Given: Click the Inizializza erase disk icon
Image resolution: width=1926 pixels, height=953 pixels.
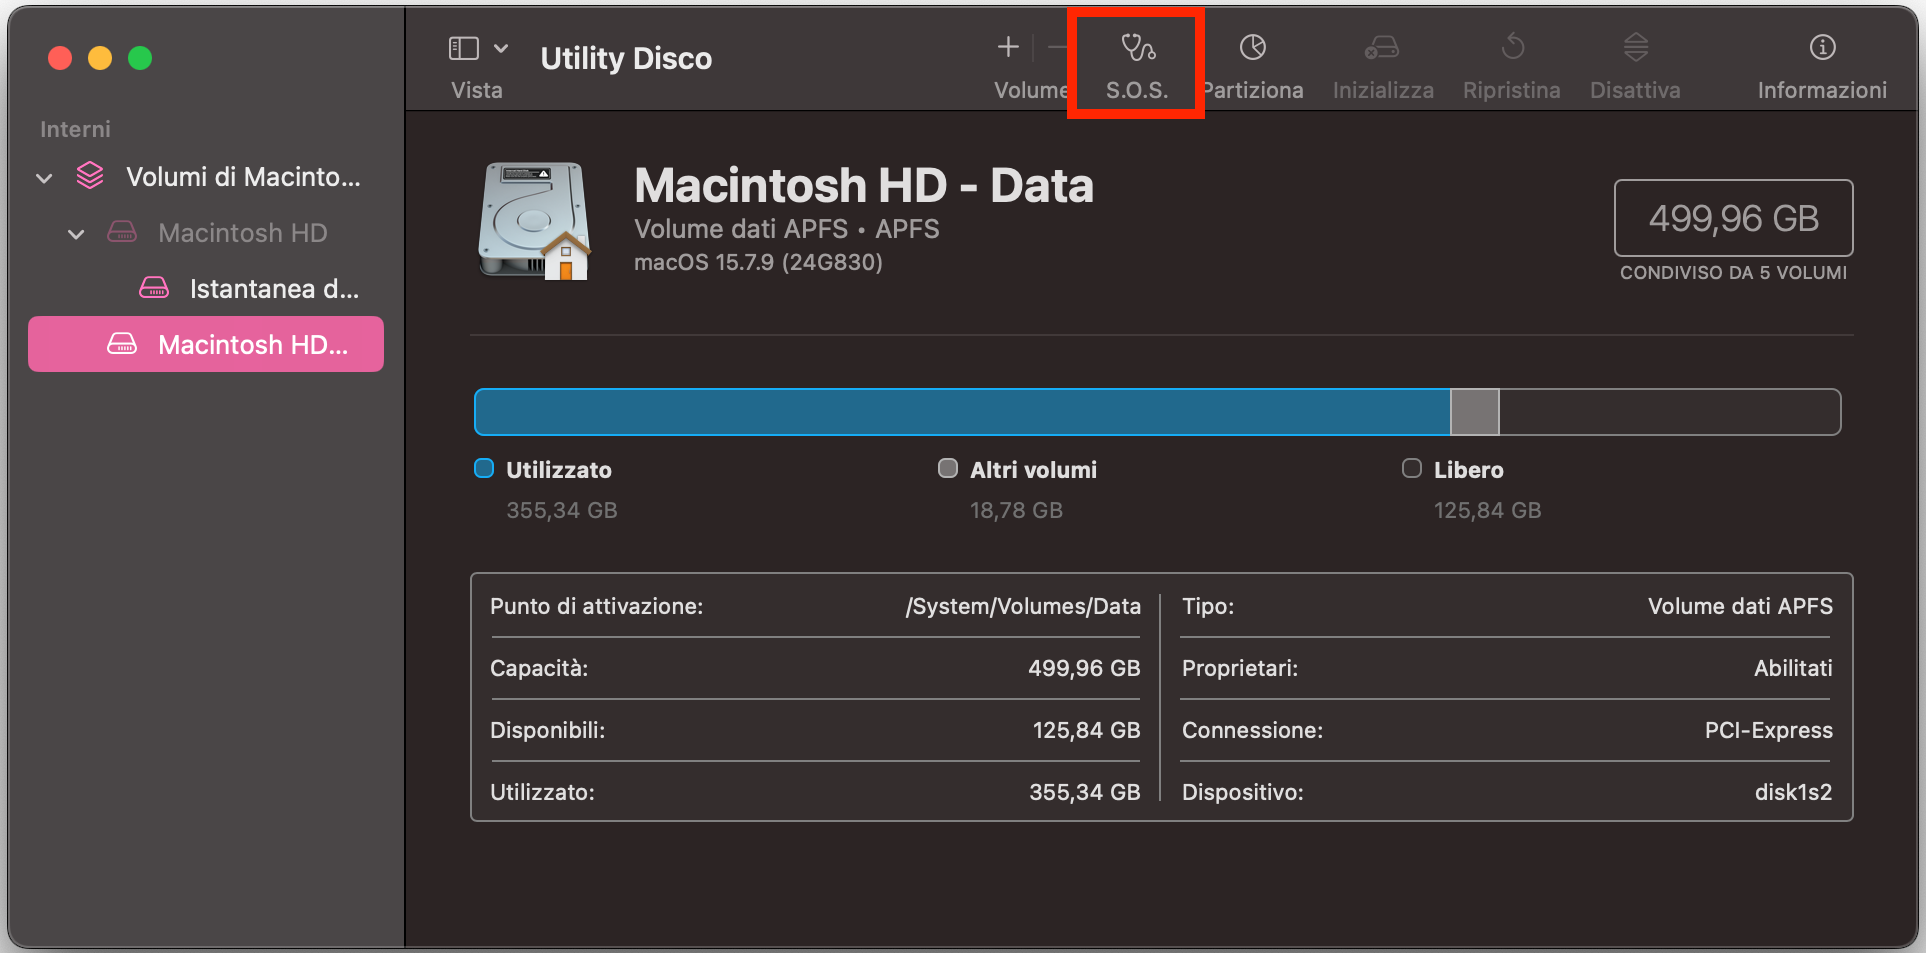Looking at the screenshot, I should coord(1383,47).
